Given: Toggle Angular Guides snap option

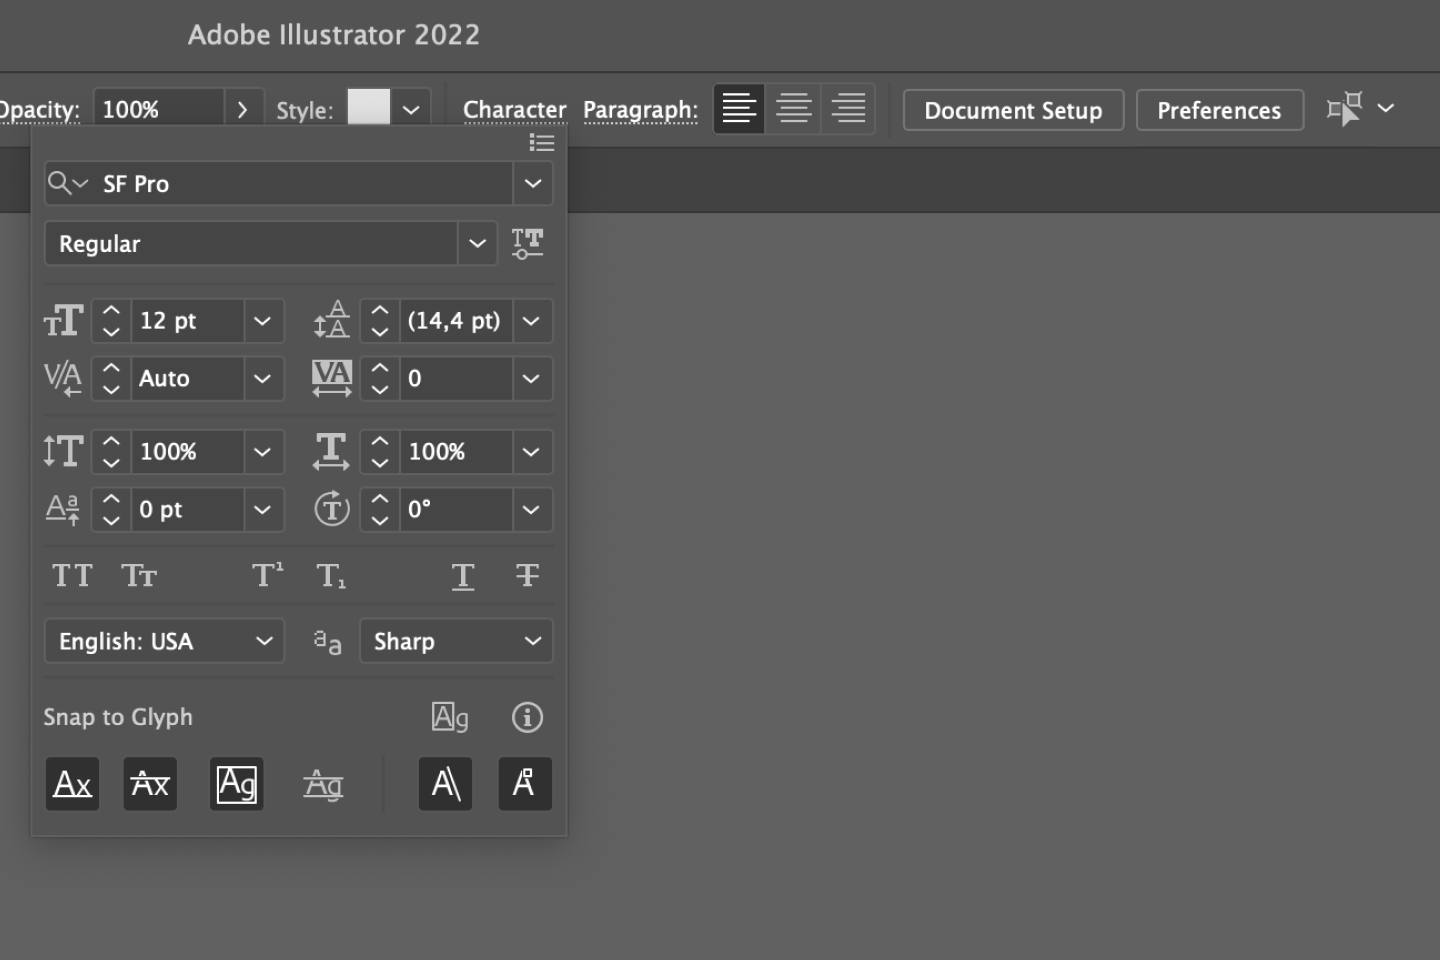Looking at the screenshot, I should (x=445, y=784).
